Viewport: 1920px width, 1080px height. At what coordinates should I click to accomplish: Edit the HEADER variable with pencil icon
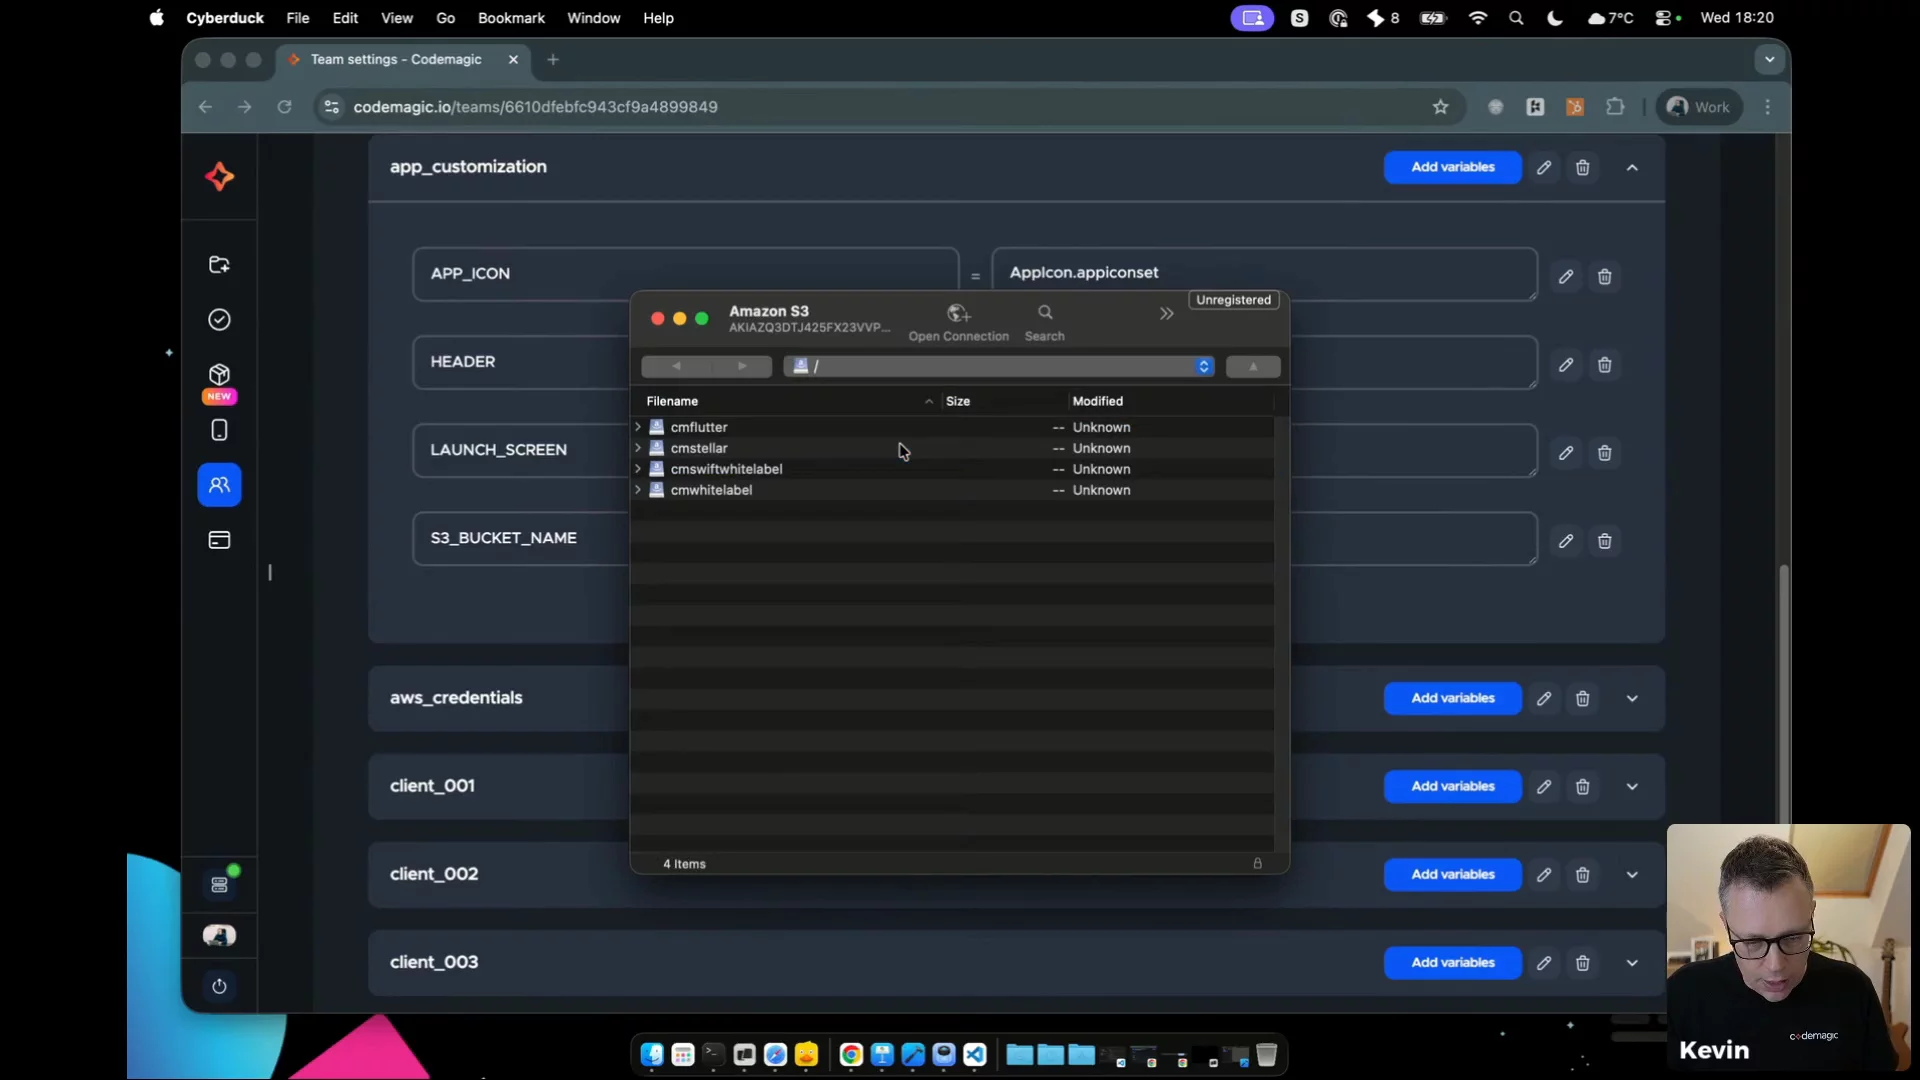coord(1565,365)
